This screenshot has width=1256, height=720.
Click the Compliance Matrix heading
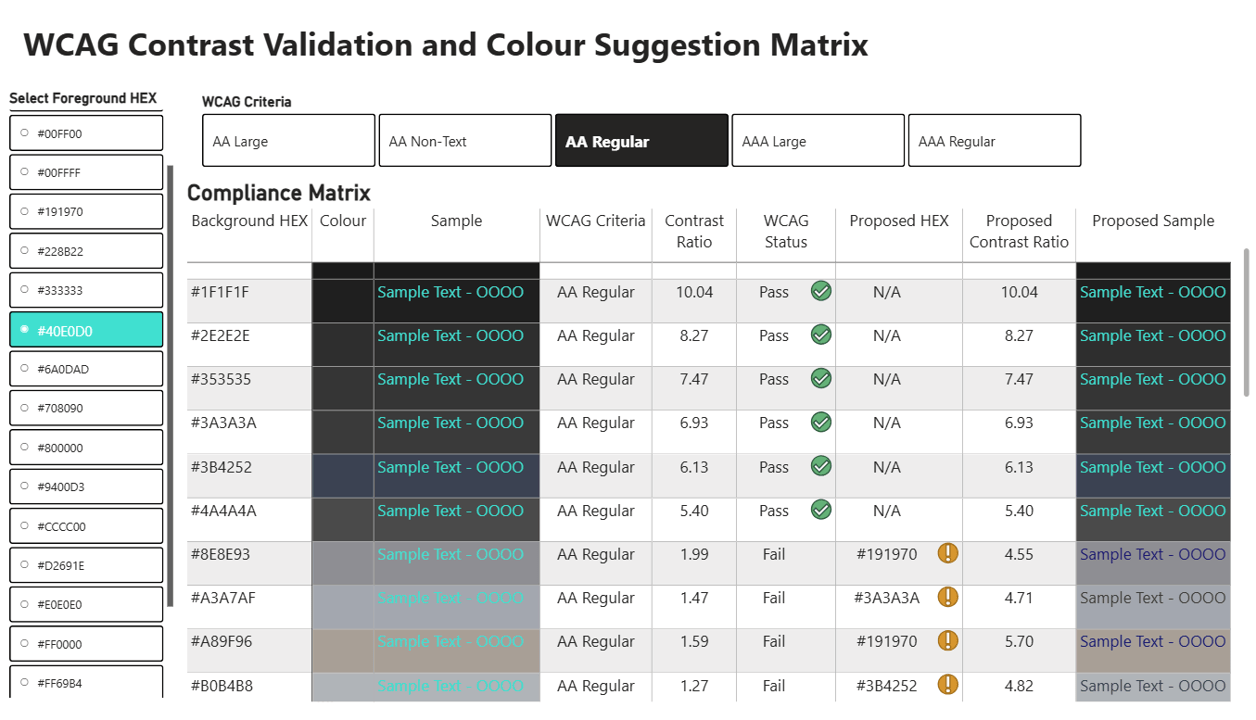click(279, 193)
